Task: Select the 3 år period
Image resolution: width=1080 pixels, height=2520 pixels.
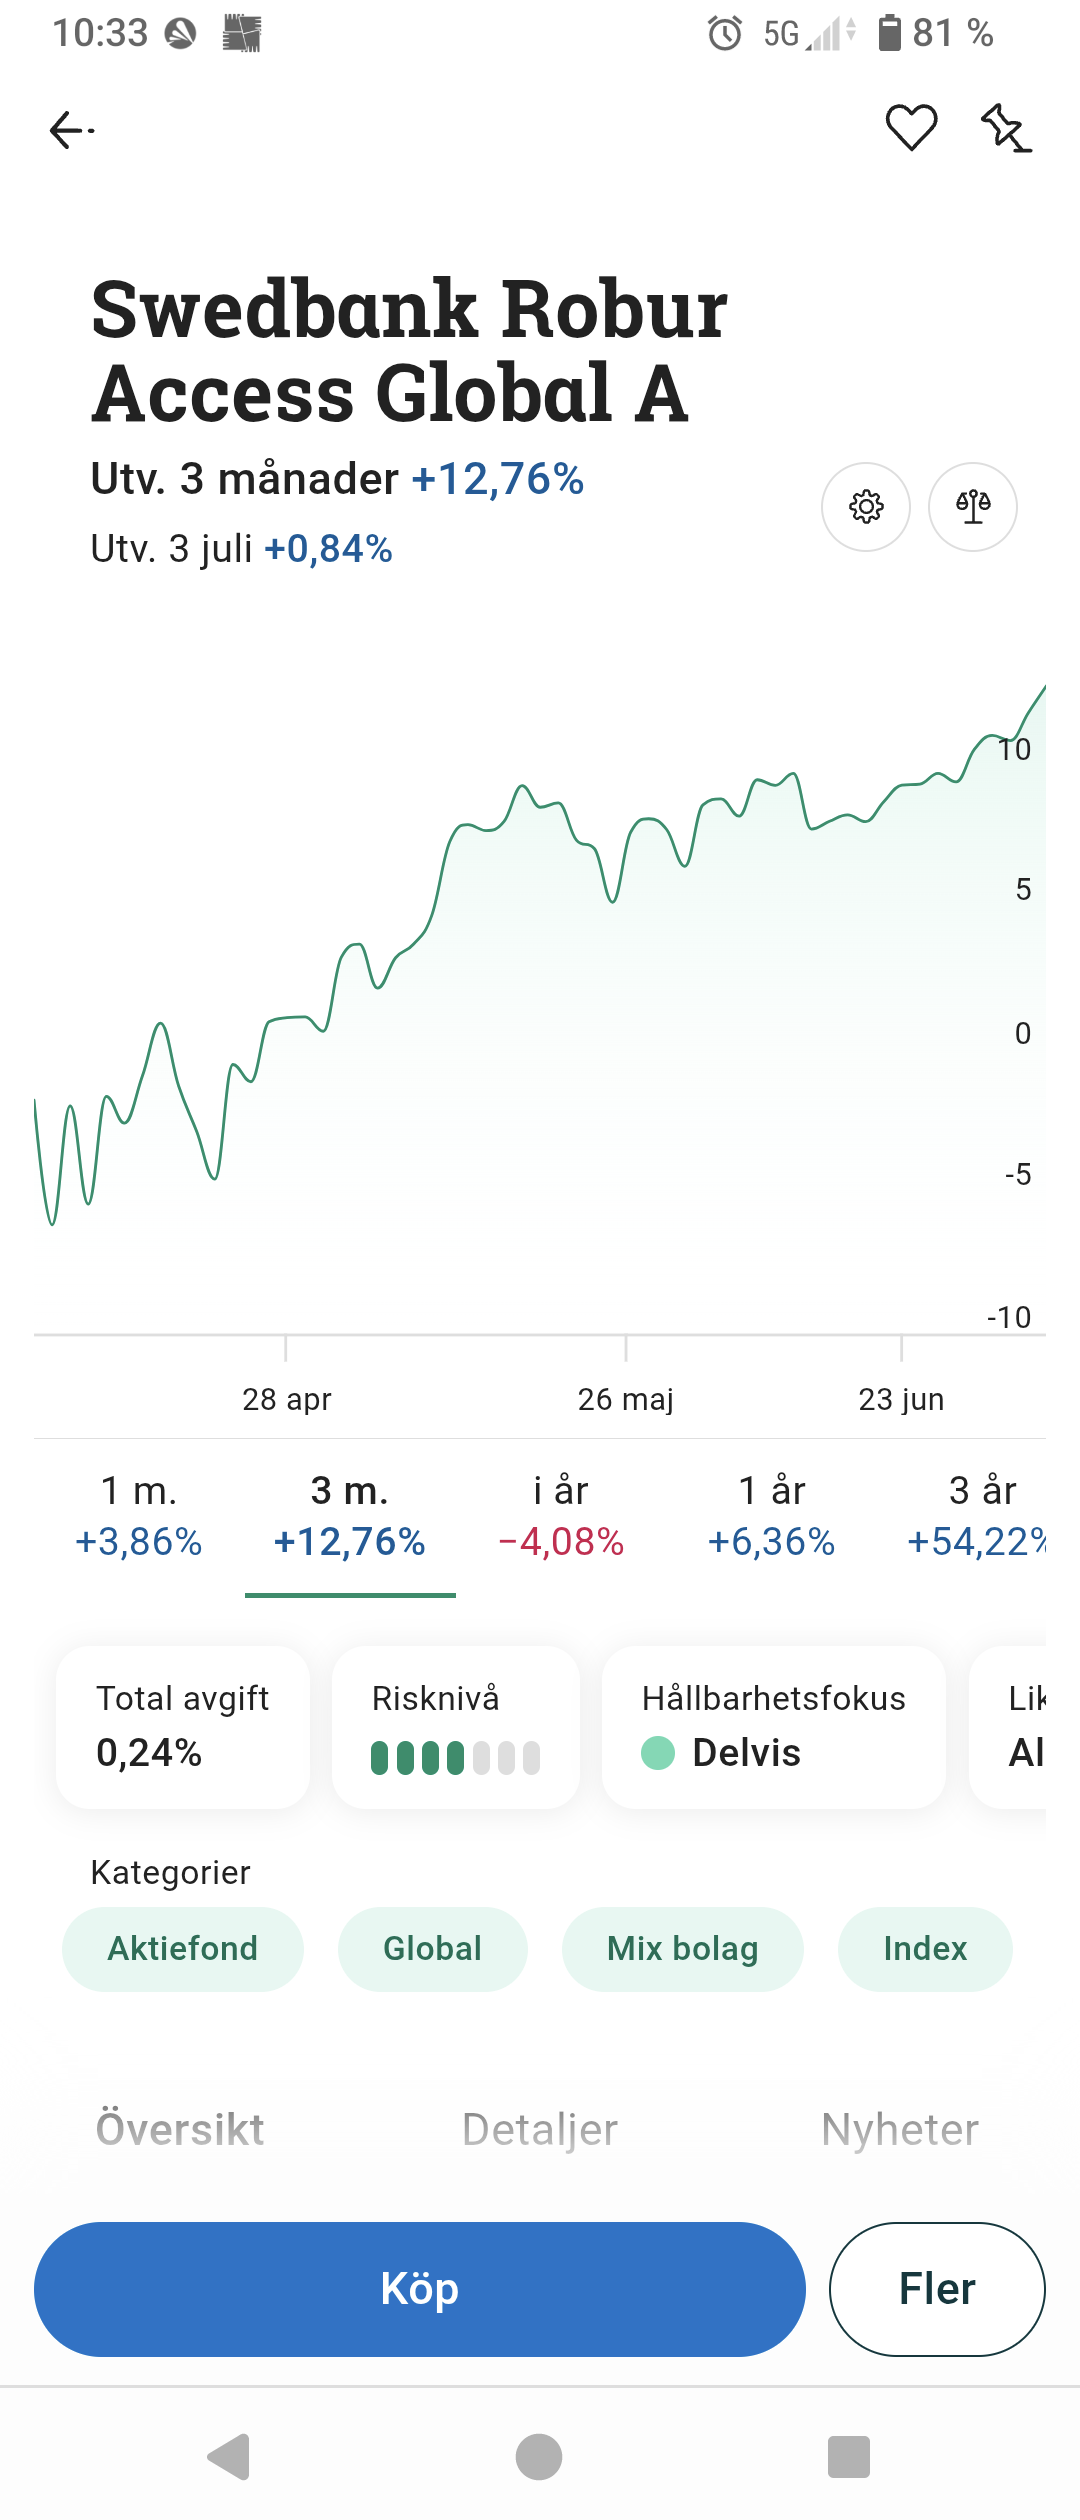Action: (x=981, y=1516)
